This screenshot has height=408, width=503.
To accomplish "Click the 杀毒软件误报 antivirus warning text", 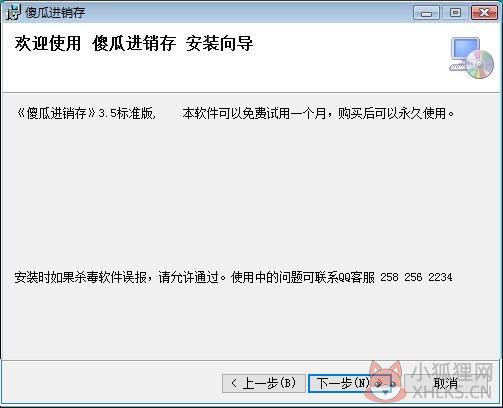I will (110, 277).
